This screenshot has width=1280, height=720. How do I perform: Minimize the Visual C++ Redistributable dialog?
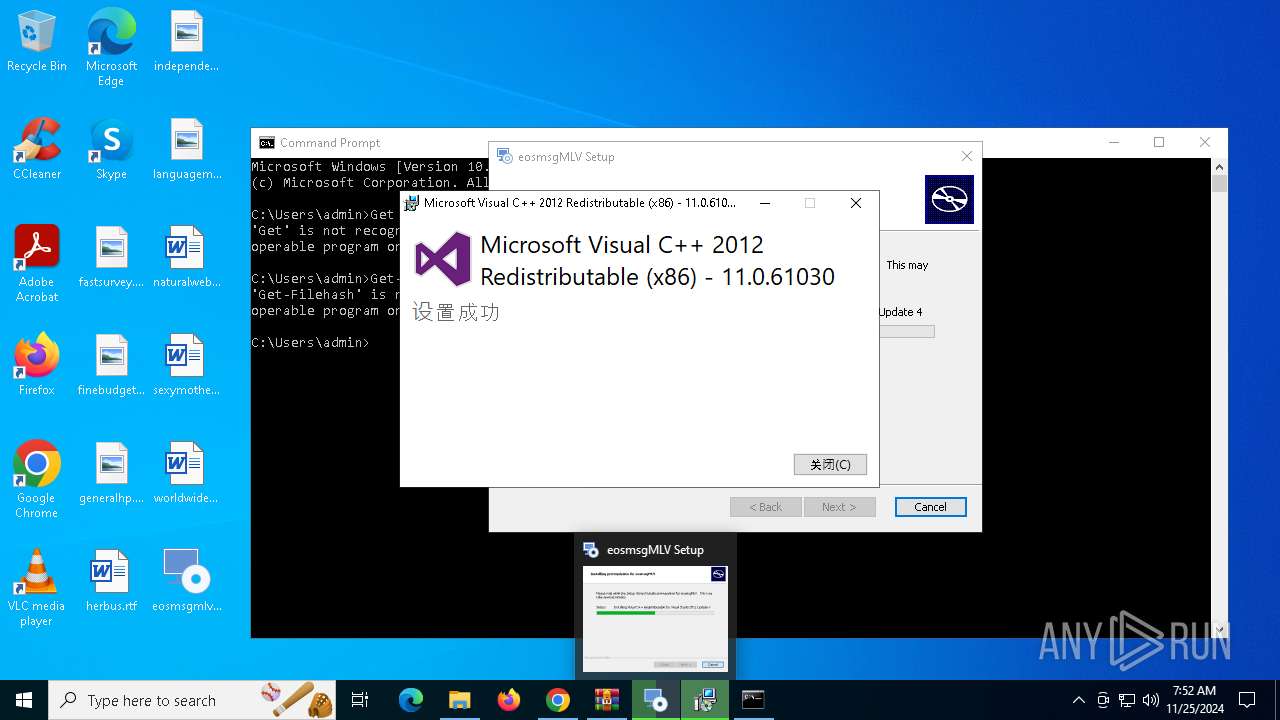[765, 203]
